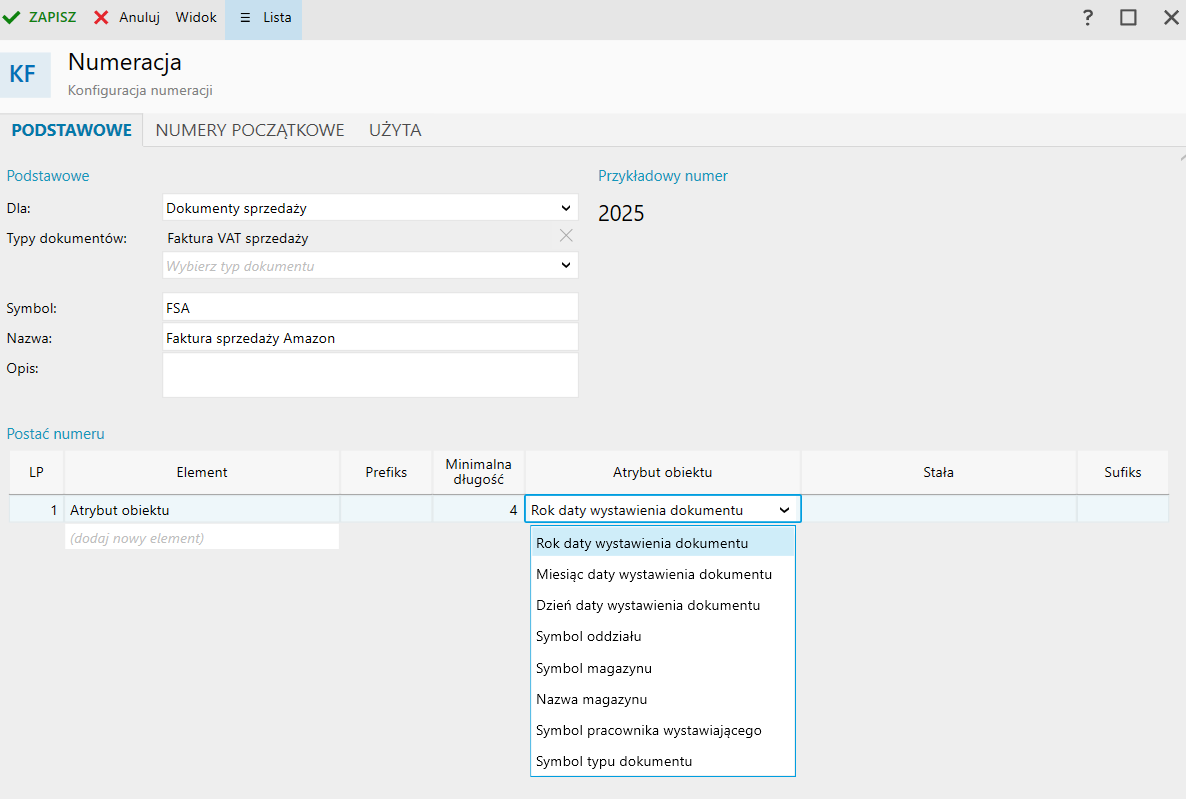The image size is (1186, 799).
Task: Open the UŻYTA tab
Action: (x=395, y=130)
